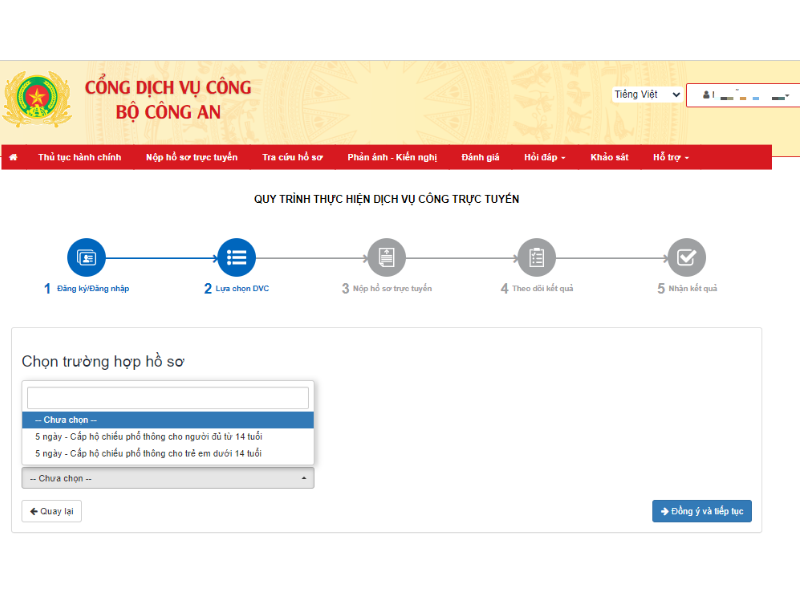The image size is (800, 600).
Task: Choose the highlighted -- Chưa chọn -- option
Action: 168,420
